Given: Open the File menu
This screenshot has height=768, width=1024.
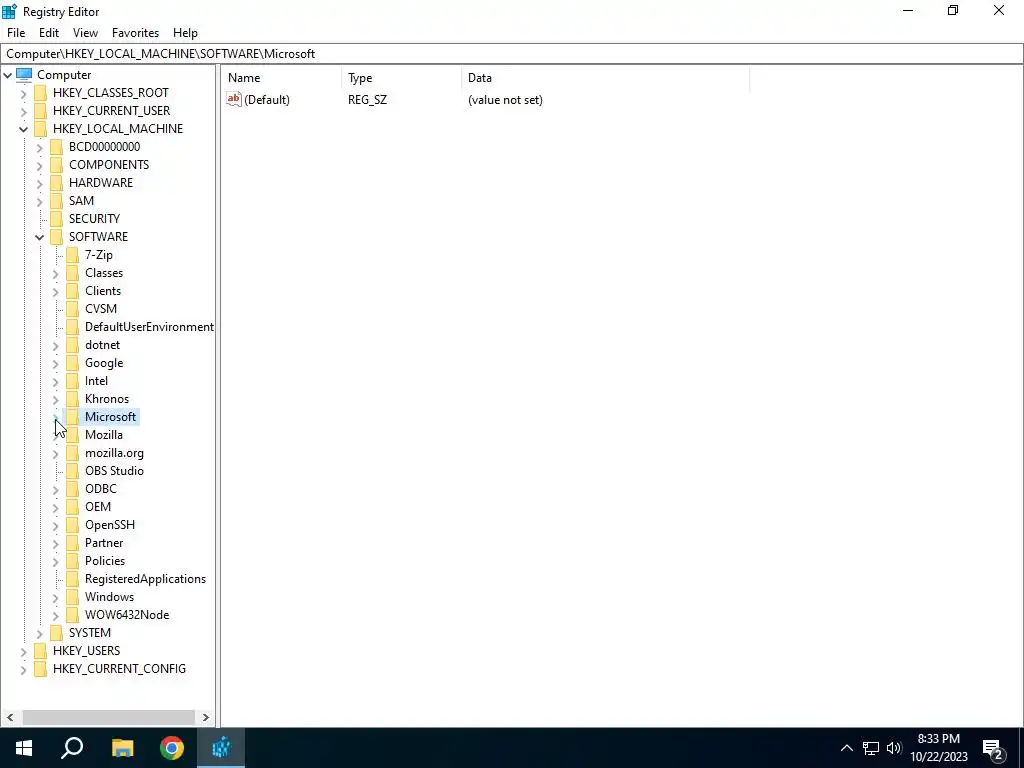Looking at the screenshot, I should point(16,33).
